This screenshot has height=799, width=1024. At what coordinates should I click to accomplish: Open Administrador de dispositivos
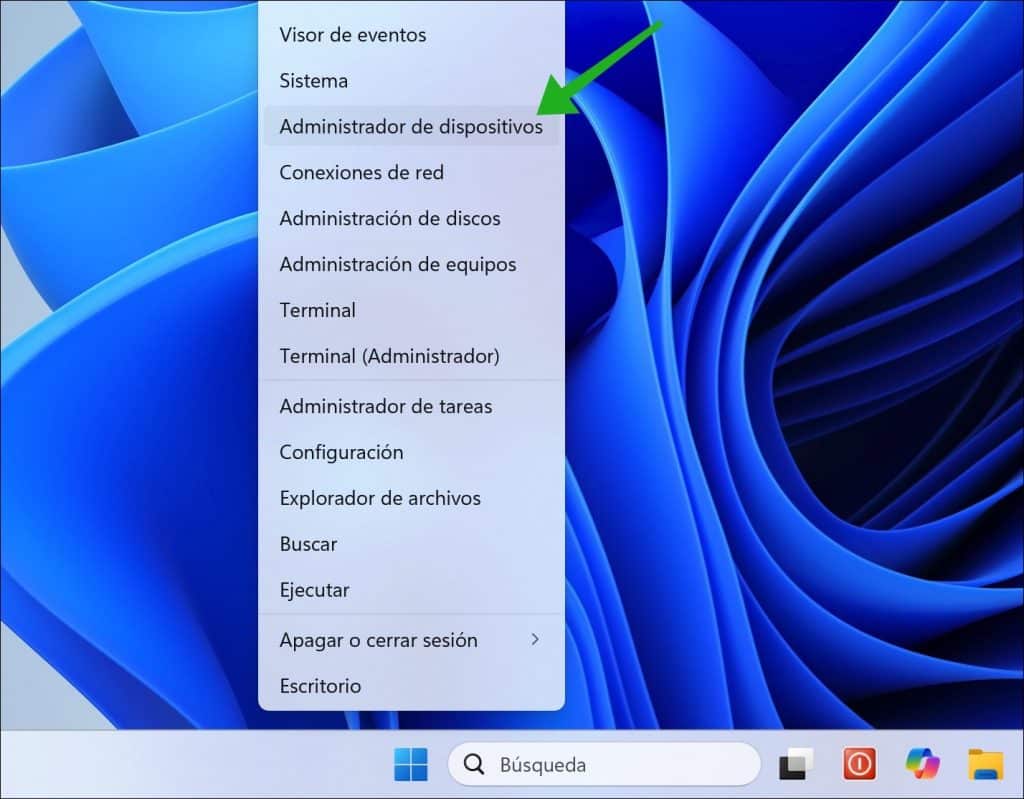tap(411, 126)
